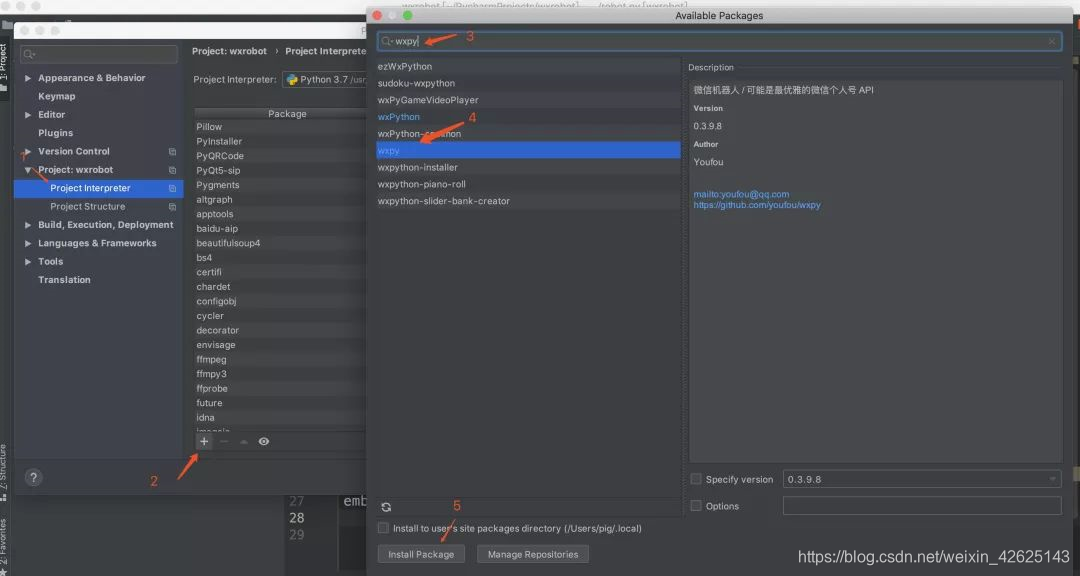Screen dimensions: 1080x576
Task: Click the settings search magnifier icon
Action: click(29, 54)
